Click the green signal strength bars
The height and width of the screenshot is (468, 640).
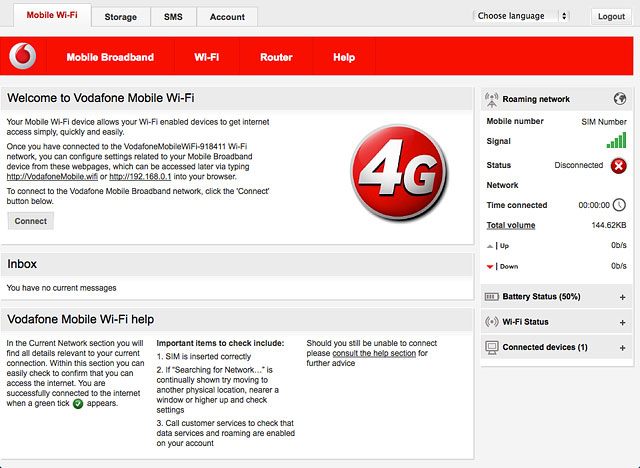[x=616, y=140]
